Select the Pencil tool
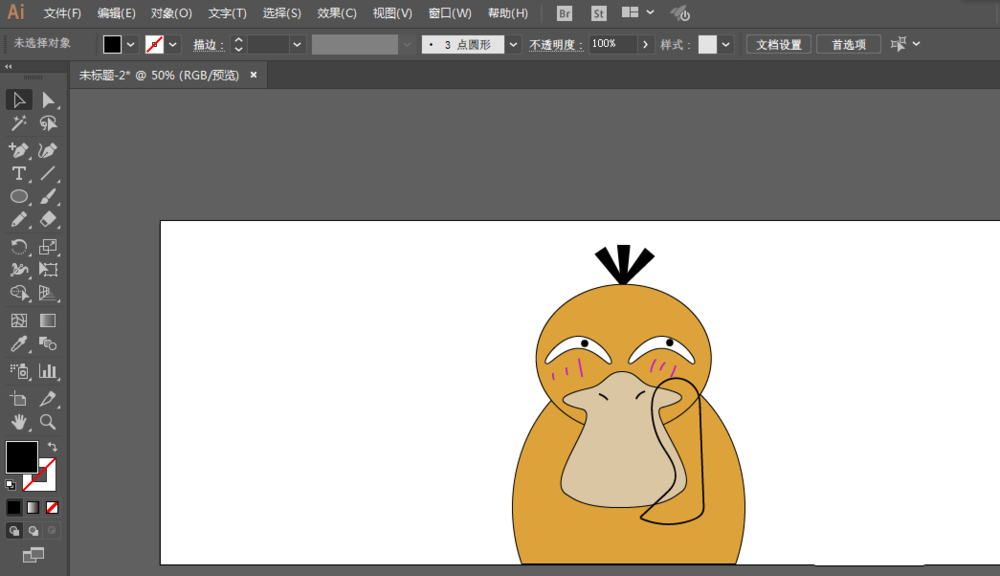The height and width of the screenshot is (576, 1000). click(19, 219)
